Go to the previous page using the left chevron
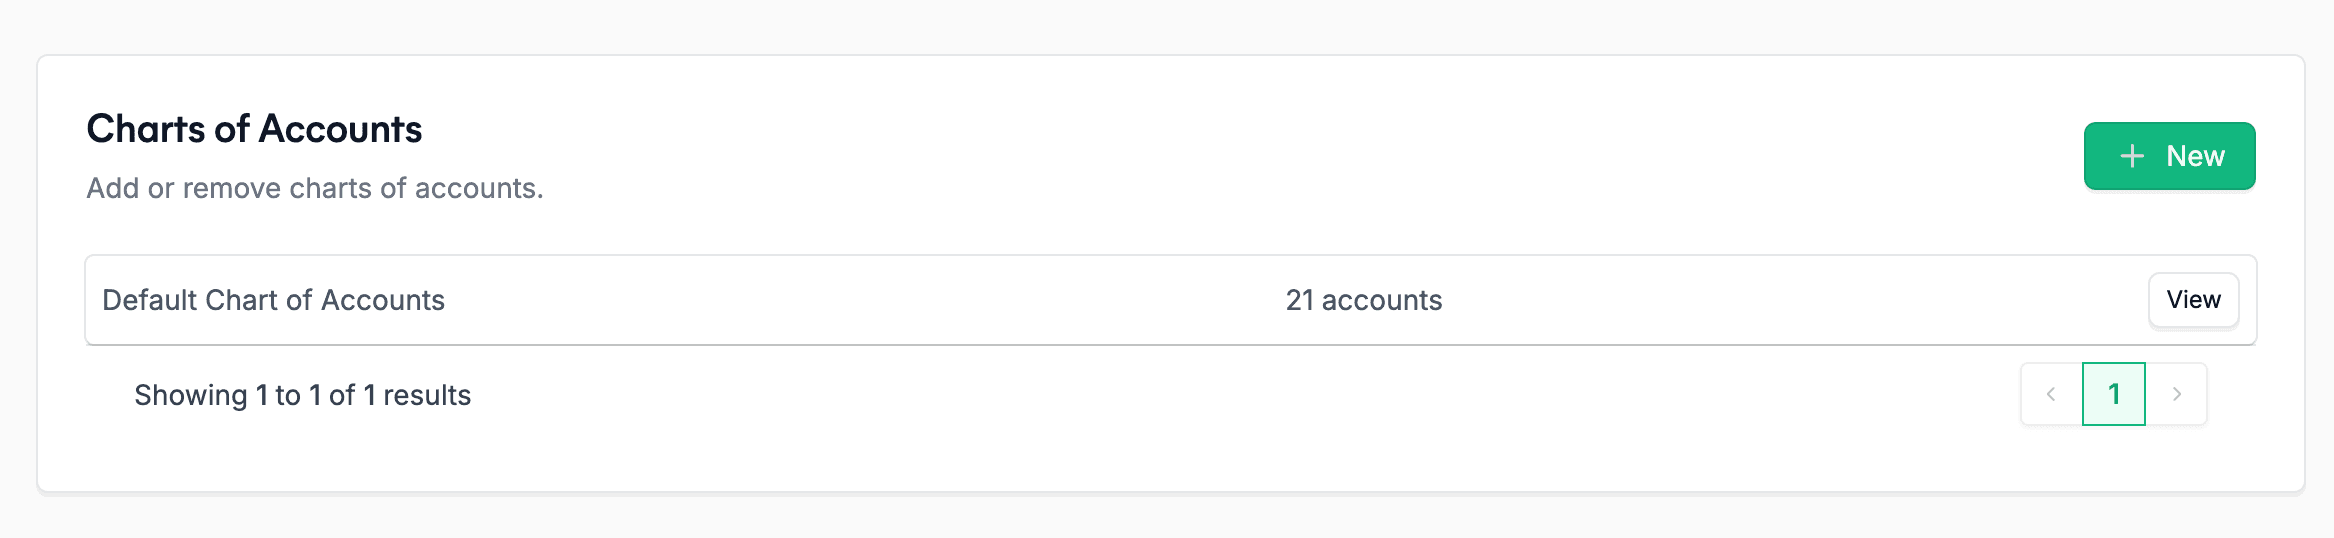The width and height of the screenshot is (2334, 538). pos(2051,394)
